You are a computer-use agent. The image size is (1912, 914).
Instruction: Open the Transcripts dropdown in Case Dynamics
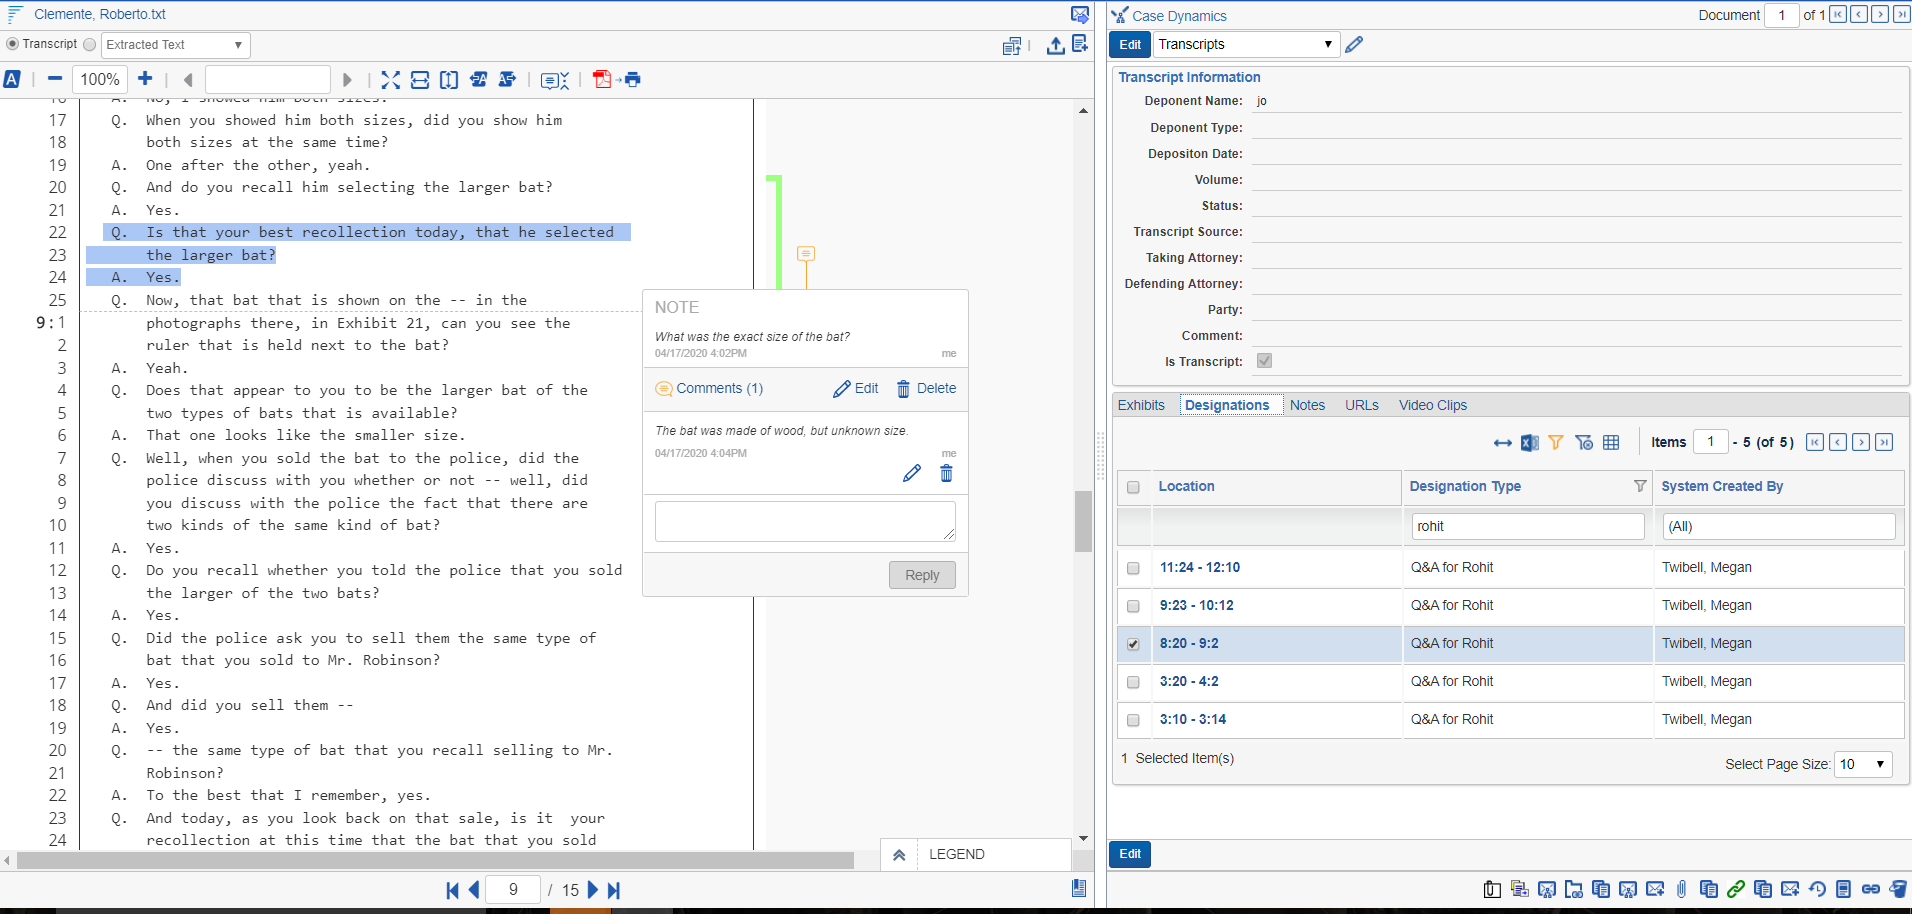click(1246, 45)
